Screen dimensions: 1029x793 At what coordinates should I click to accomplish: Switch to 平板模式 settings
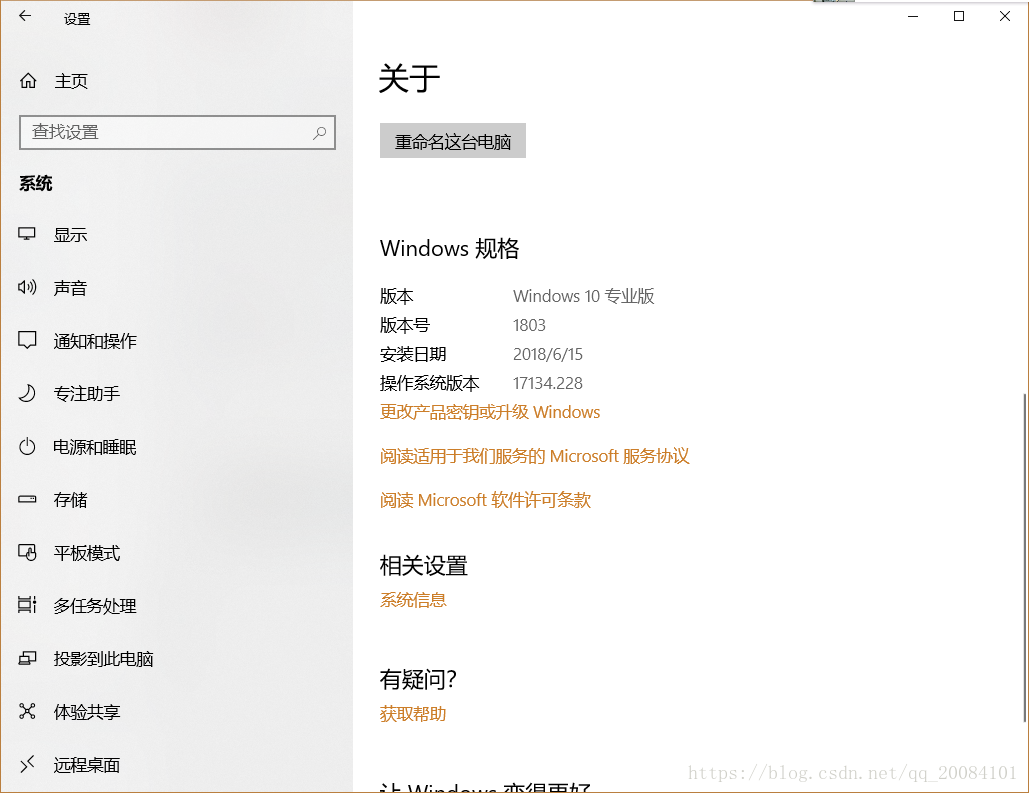coord(87,553)
